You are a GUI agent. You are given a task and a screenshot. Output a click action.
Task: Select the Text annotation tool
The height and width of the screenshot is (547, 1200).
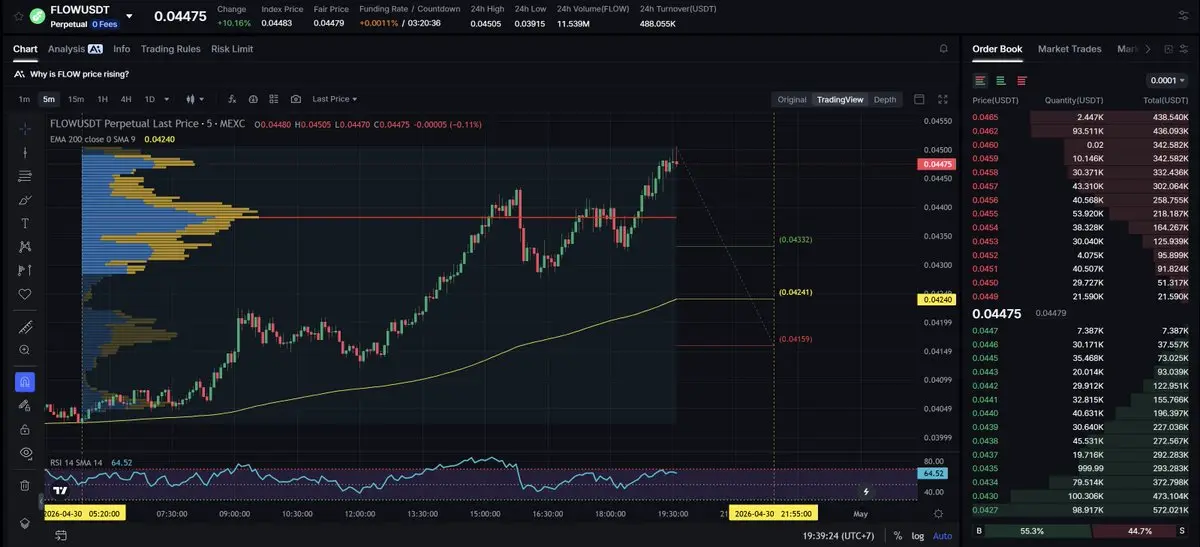[x=25, y=223]
